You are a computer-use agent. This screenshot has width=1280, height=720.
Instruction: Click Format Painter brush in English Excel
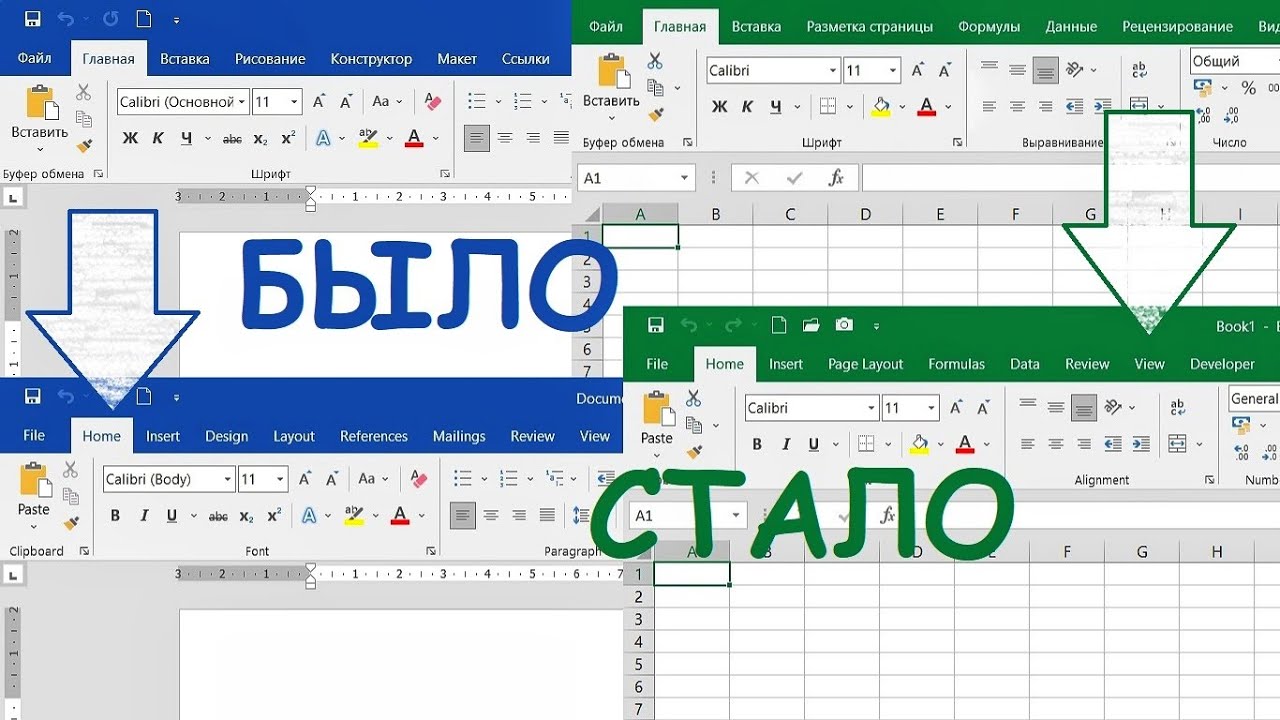[694, 450]
